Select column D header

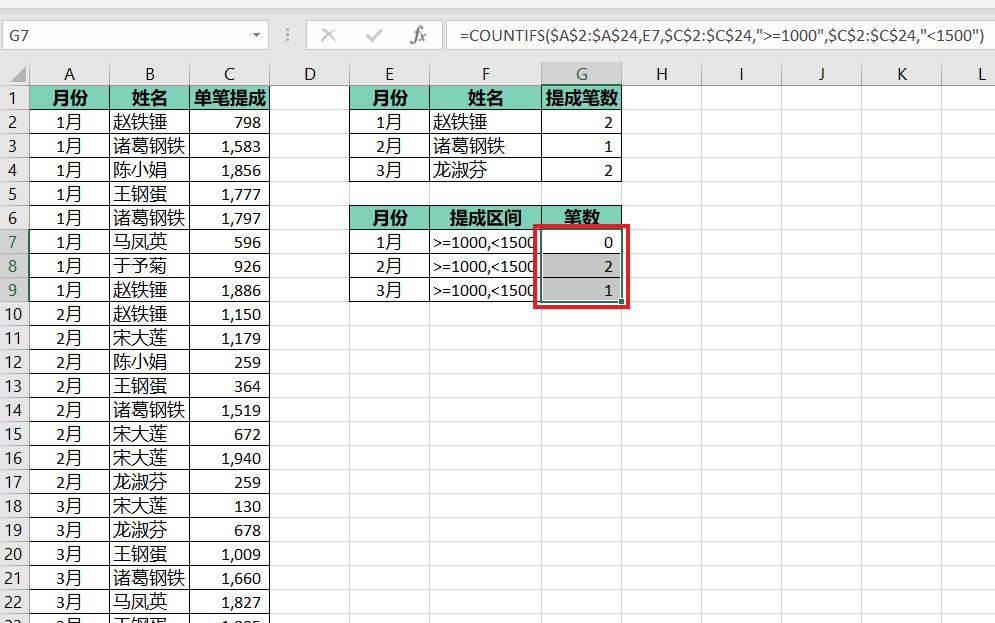[x=310, y=74]
